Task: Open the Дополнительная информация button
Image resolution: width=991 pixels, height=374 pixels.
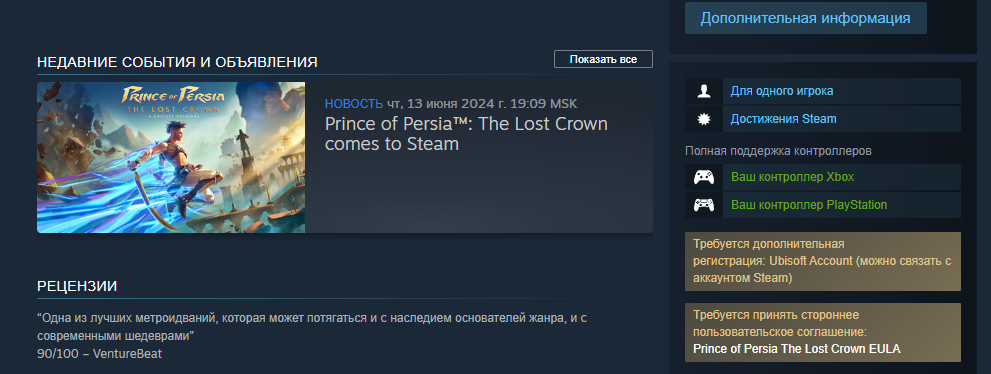Action: 805,18
